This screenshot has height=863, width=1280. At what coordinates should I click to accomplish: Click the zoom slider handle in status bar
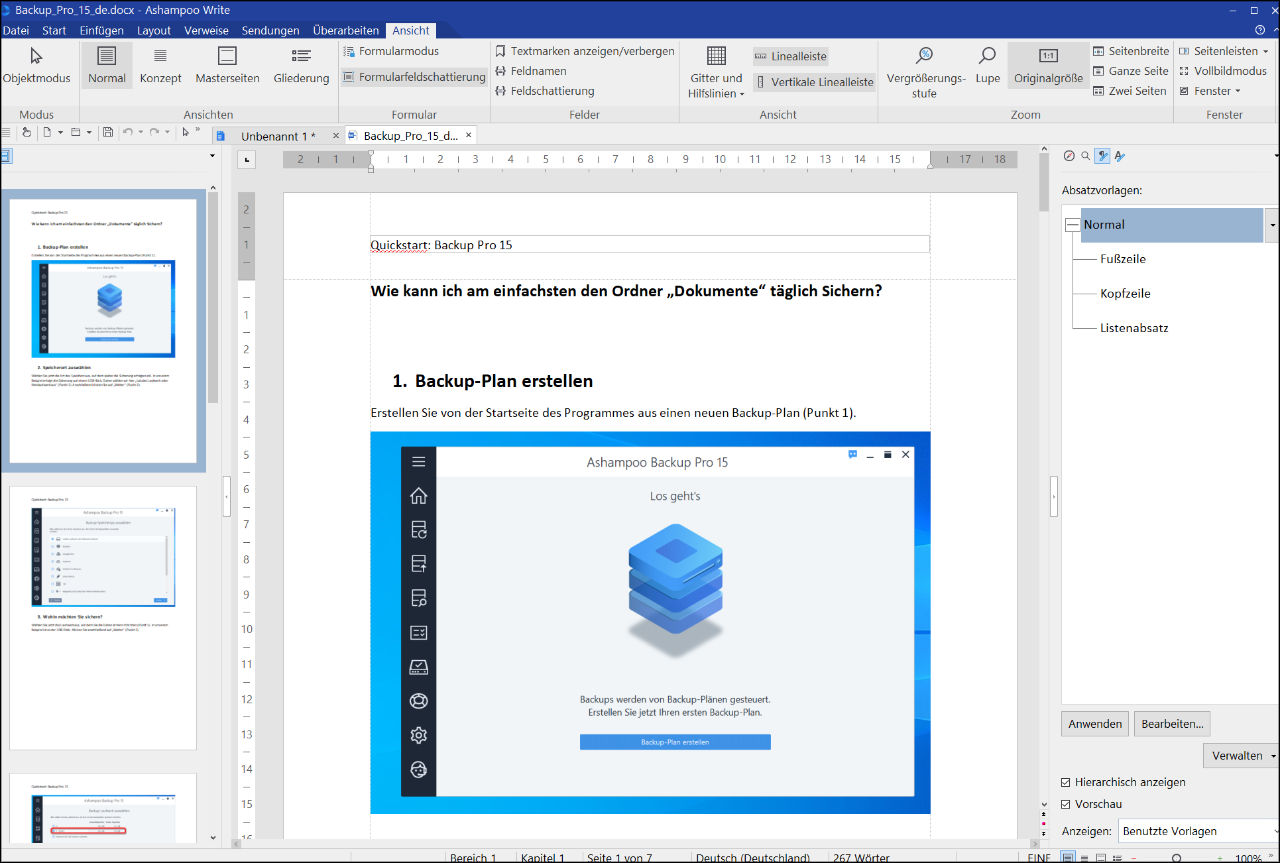(x=1176, y=858)
